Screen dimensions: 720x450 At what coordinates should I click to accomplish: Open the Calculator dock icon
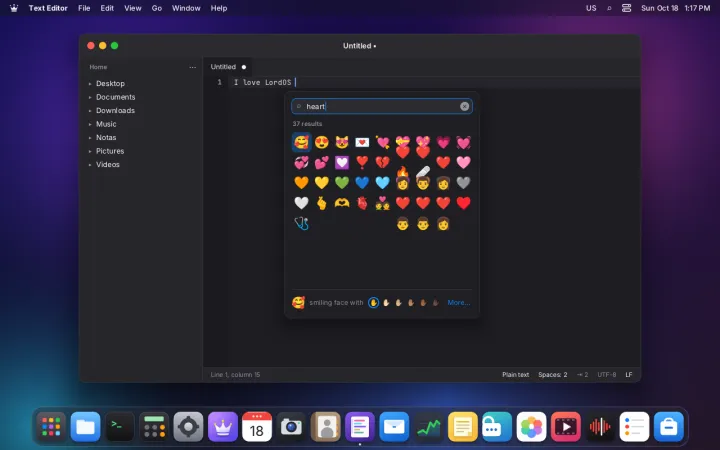tap(154, 427)
